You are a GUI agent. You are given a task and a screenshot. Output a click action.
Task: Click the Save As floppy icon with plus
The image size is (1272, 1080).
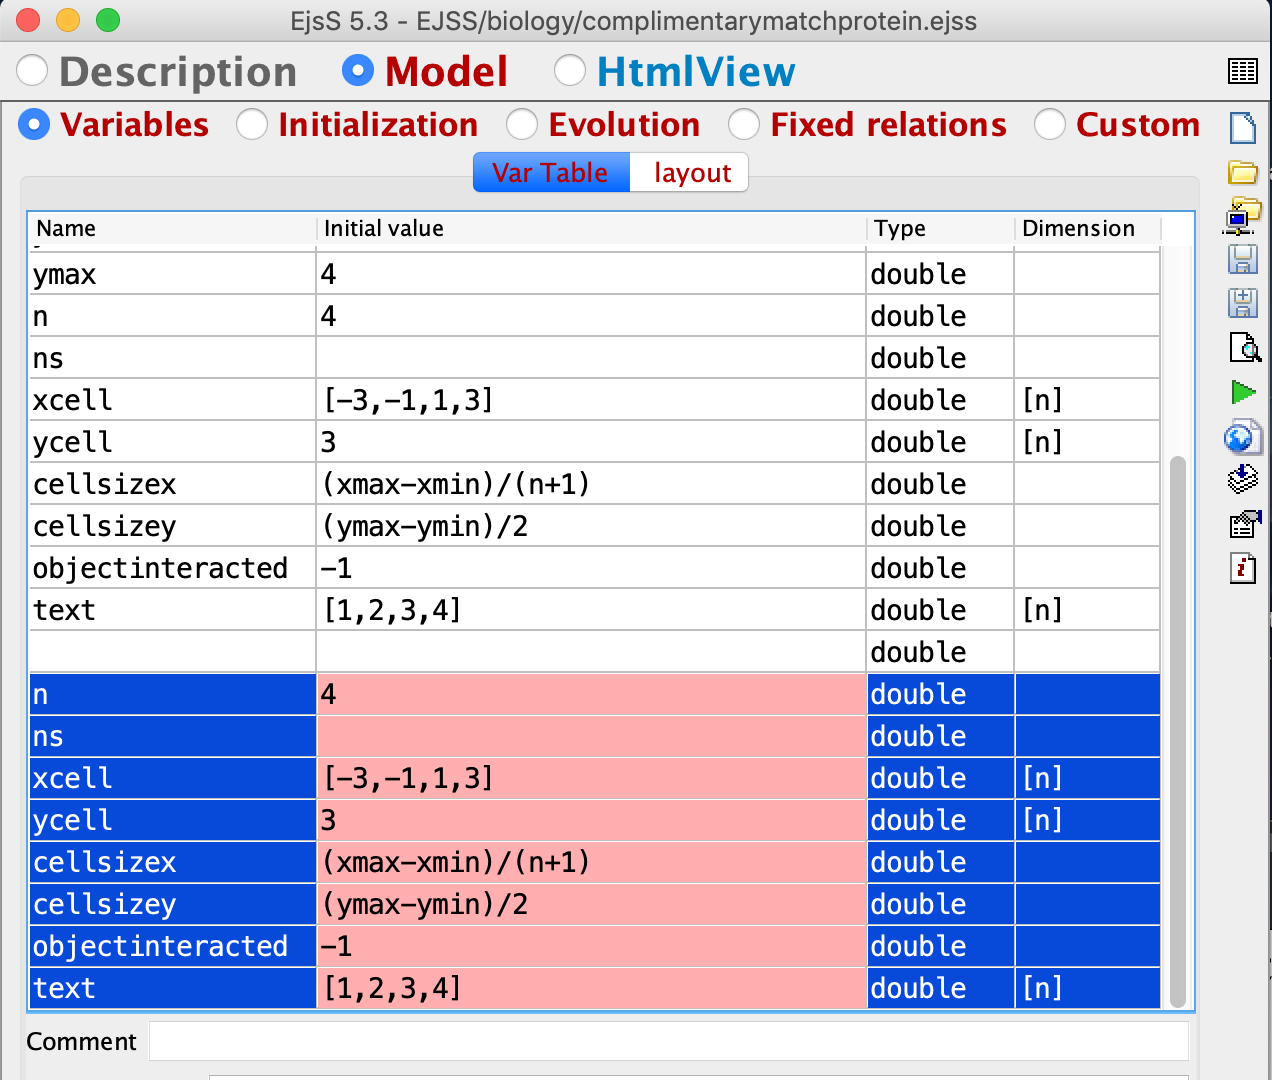1243,303
